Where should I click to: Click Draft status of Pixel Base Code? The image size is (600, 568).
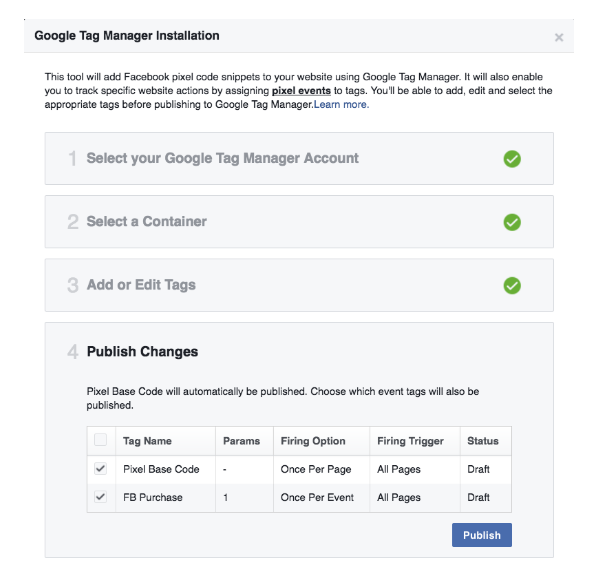[x=478, y=469]
